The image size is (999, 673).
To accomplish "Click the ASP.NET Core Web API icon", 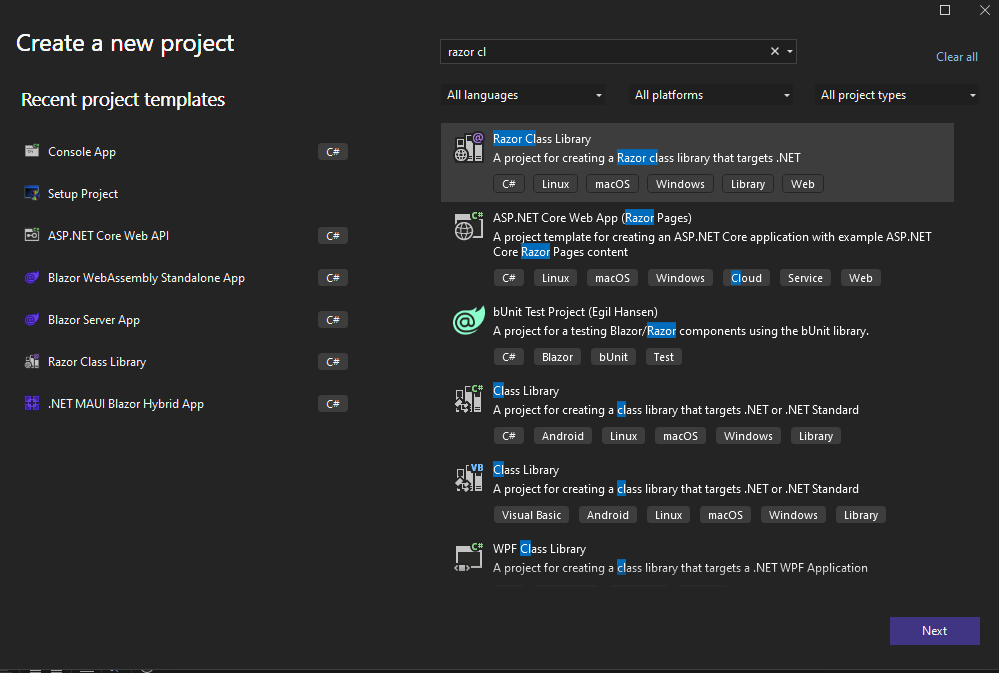I will (32, 235).
